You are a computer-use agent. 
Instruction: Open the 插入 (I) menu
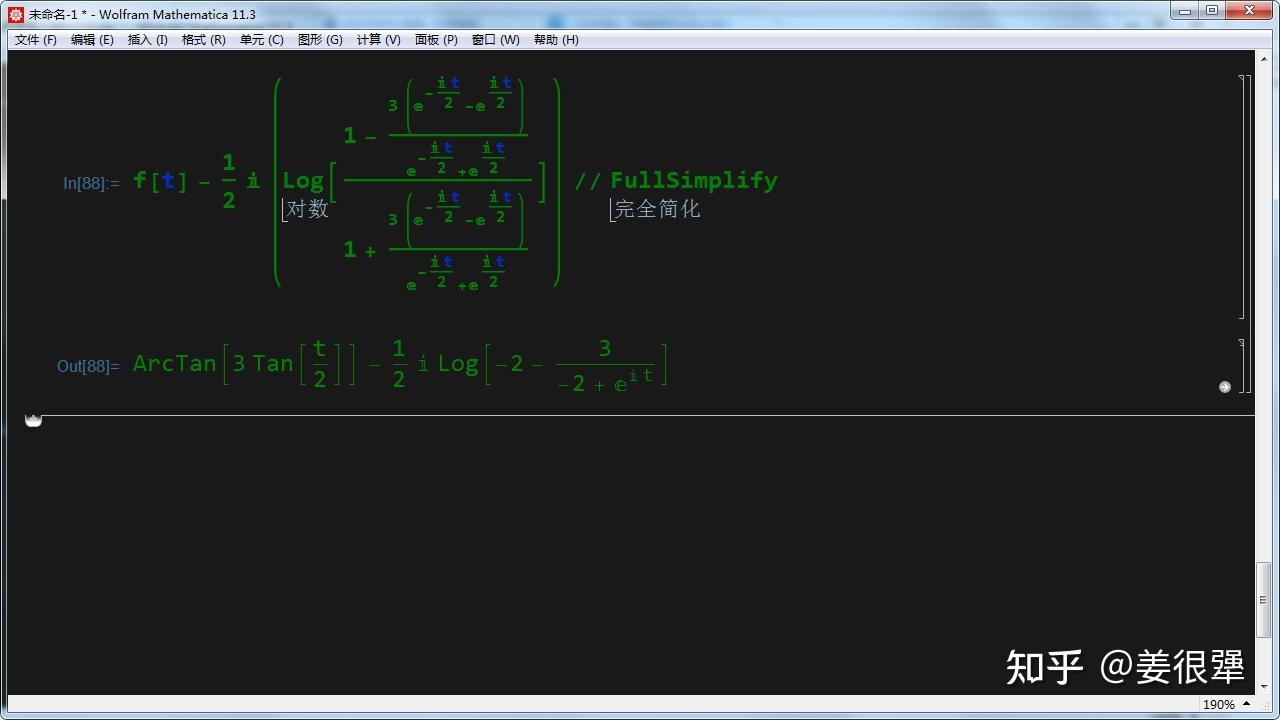148,40
